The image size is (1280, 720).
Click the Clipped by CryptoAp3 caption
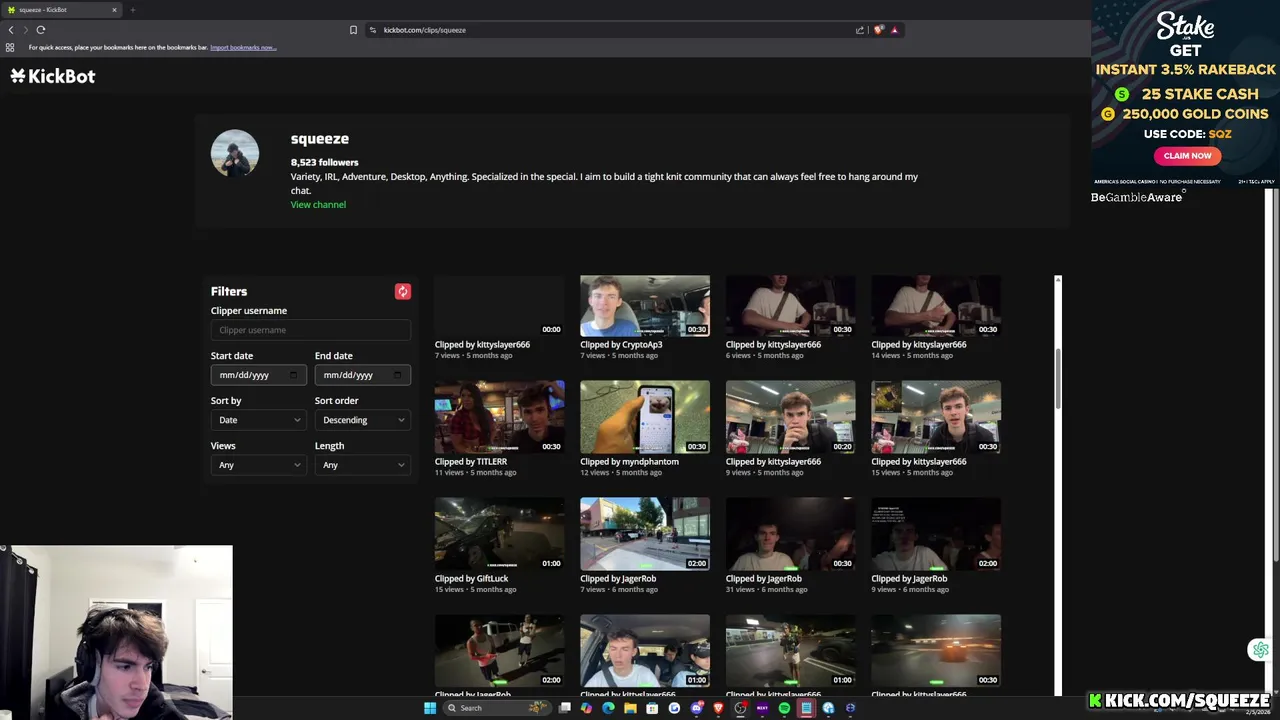click(621, 344)
